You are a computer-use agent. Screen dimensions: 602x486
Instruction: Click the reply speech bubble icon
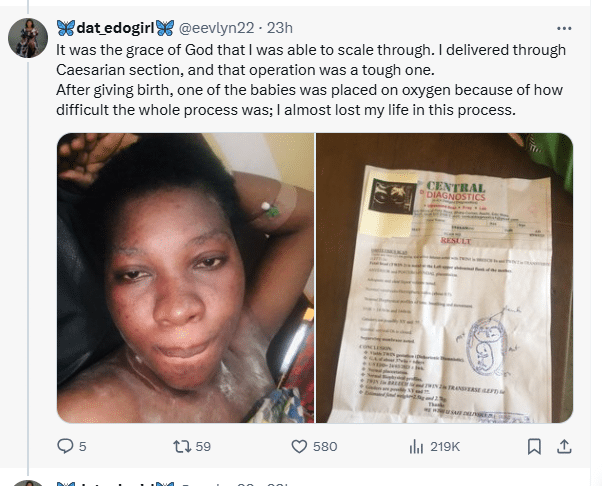67,446
